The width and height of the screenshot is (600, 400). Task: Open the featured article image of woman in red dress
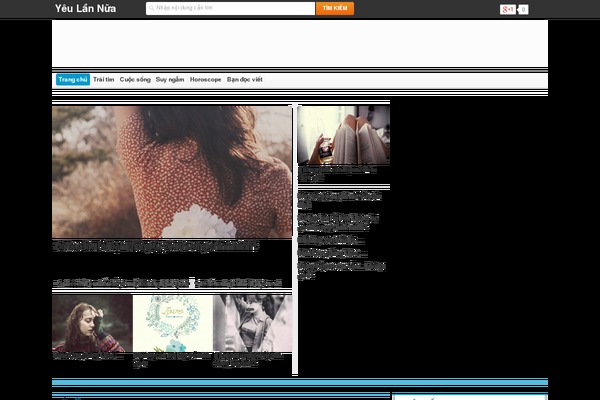[x=172, y=172]
